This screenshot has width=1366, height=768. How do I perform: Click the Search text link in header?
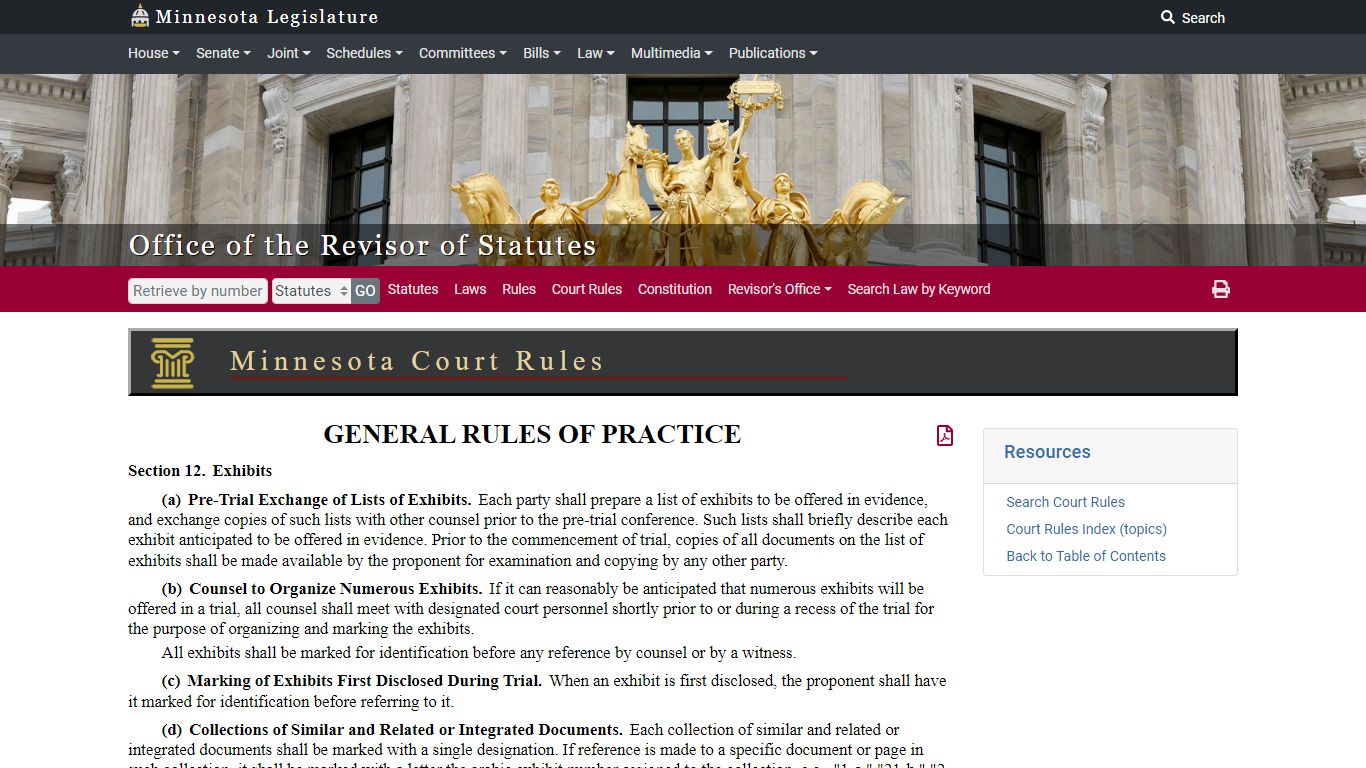tap(1203, 18)
